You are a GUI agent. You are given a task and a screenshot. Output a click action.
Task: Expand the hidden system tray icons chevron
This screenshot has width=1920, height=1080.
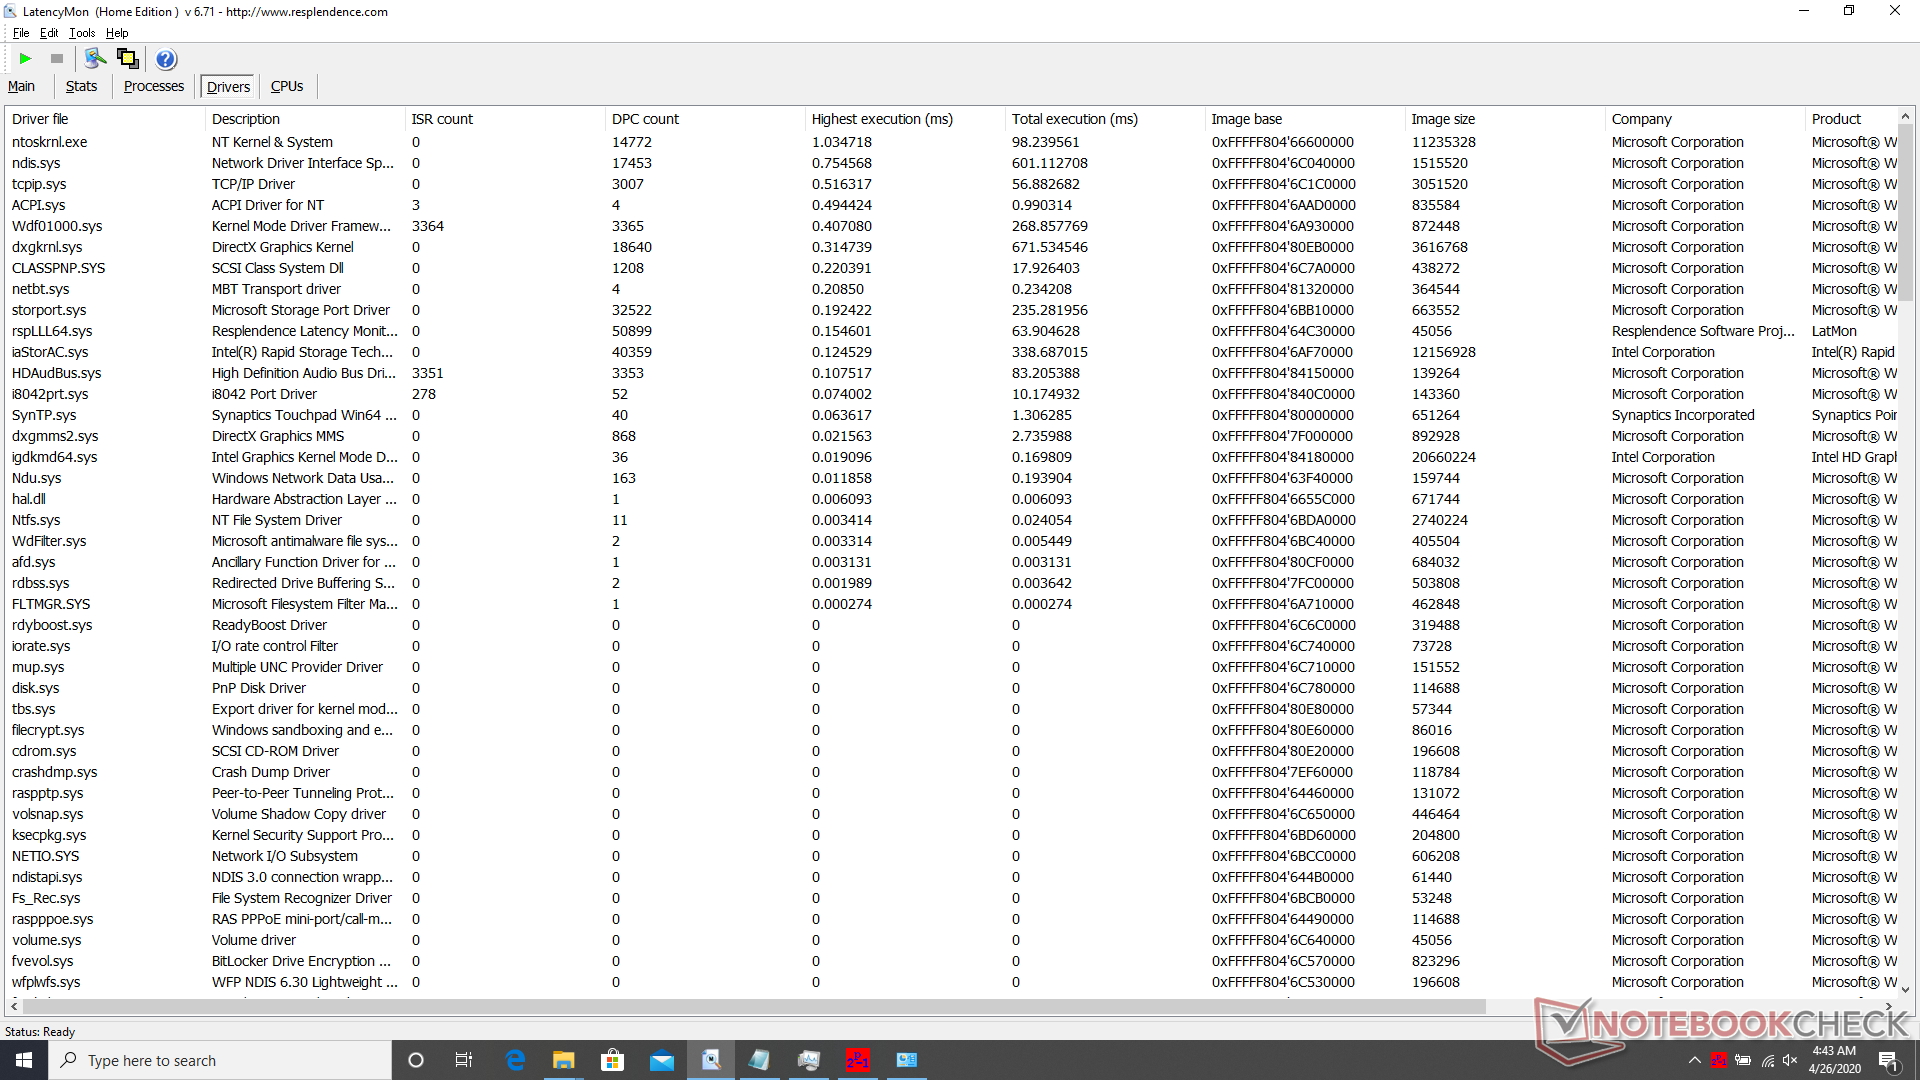coord(1694,1060)
